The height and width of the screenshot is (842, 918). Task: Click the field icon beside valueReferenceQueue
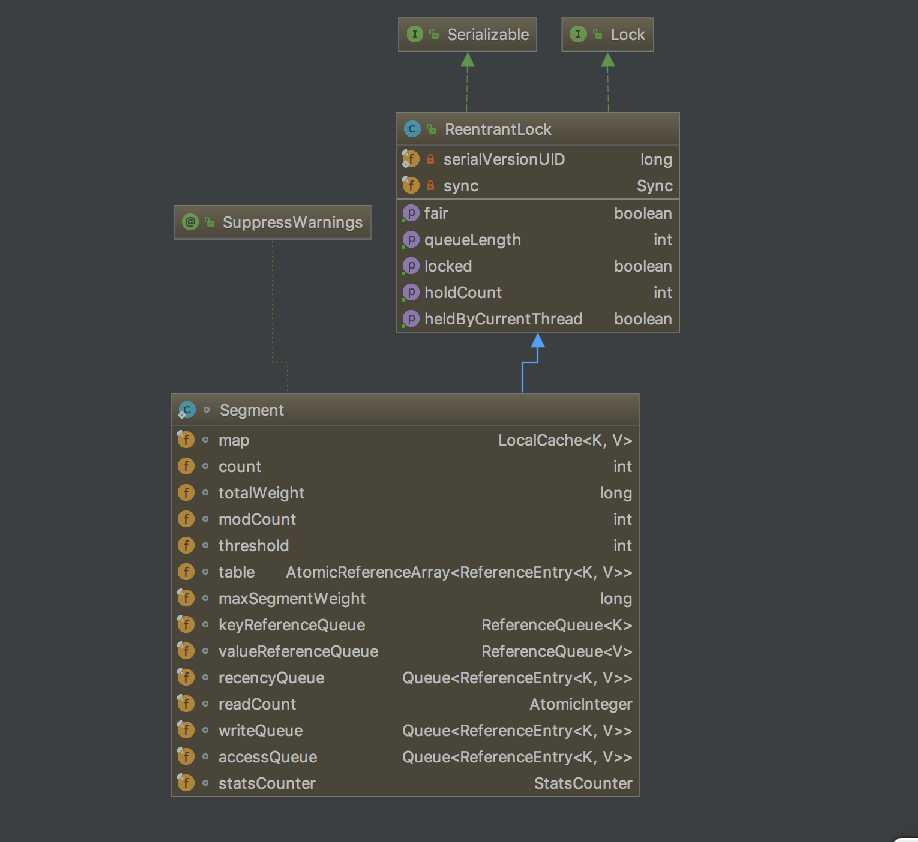click(186, 651)
